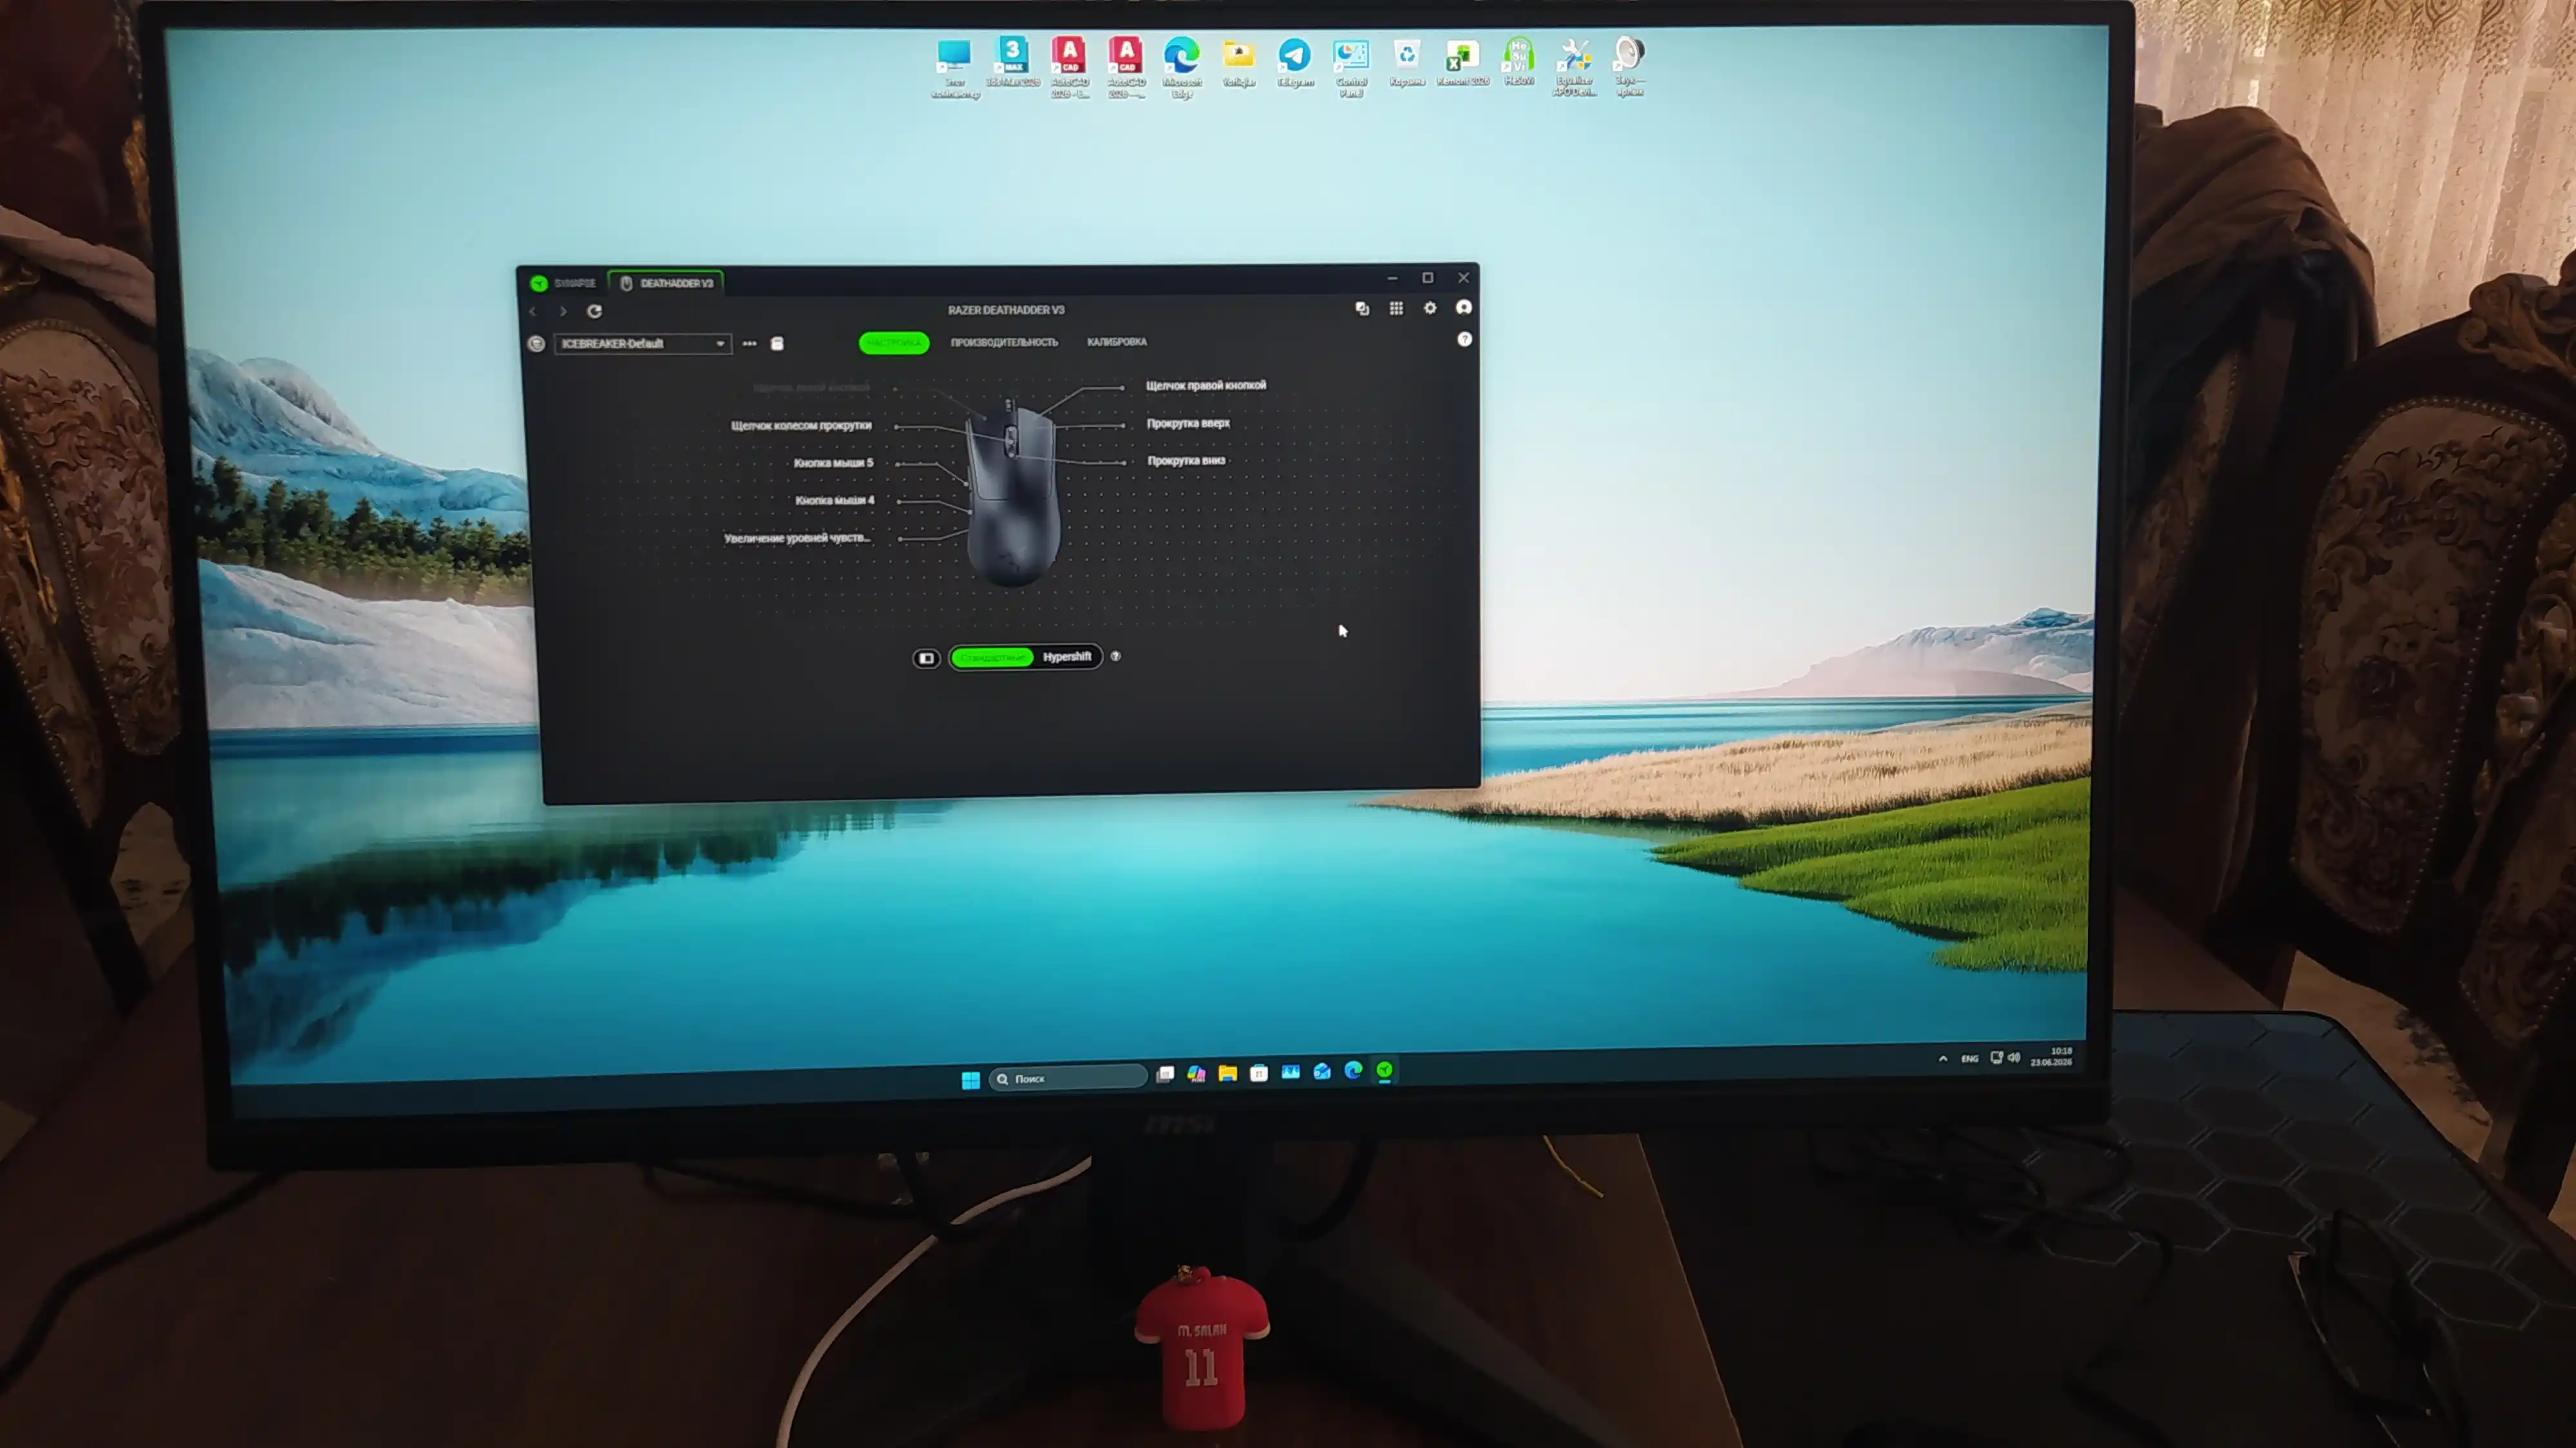This screenshot has width=2576, height=1448.
Task: Open Remont 2026 Excel file
Action: point(1462,62)
